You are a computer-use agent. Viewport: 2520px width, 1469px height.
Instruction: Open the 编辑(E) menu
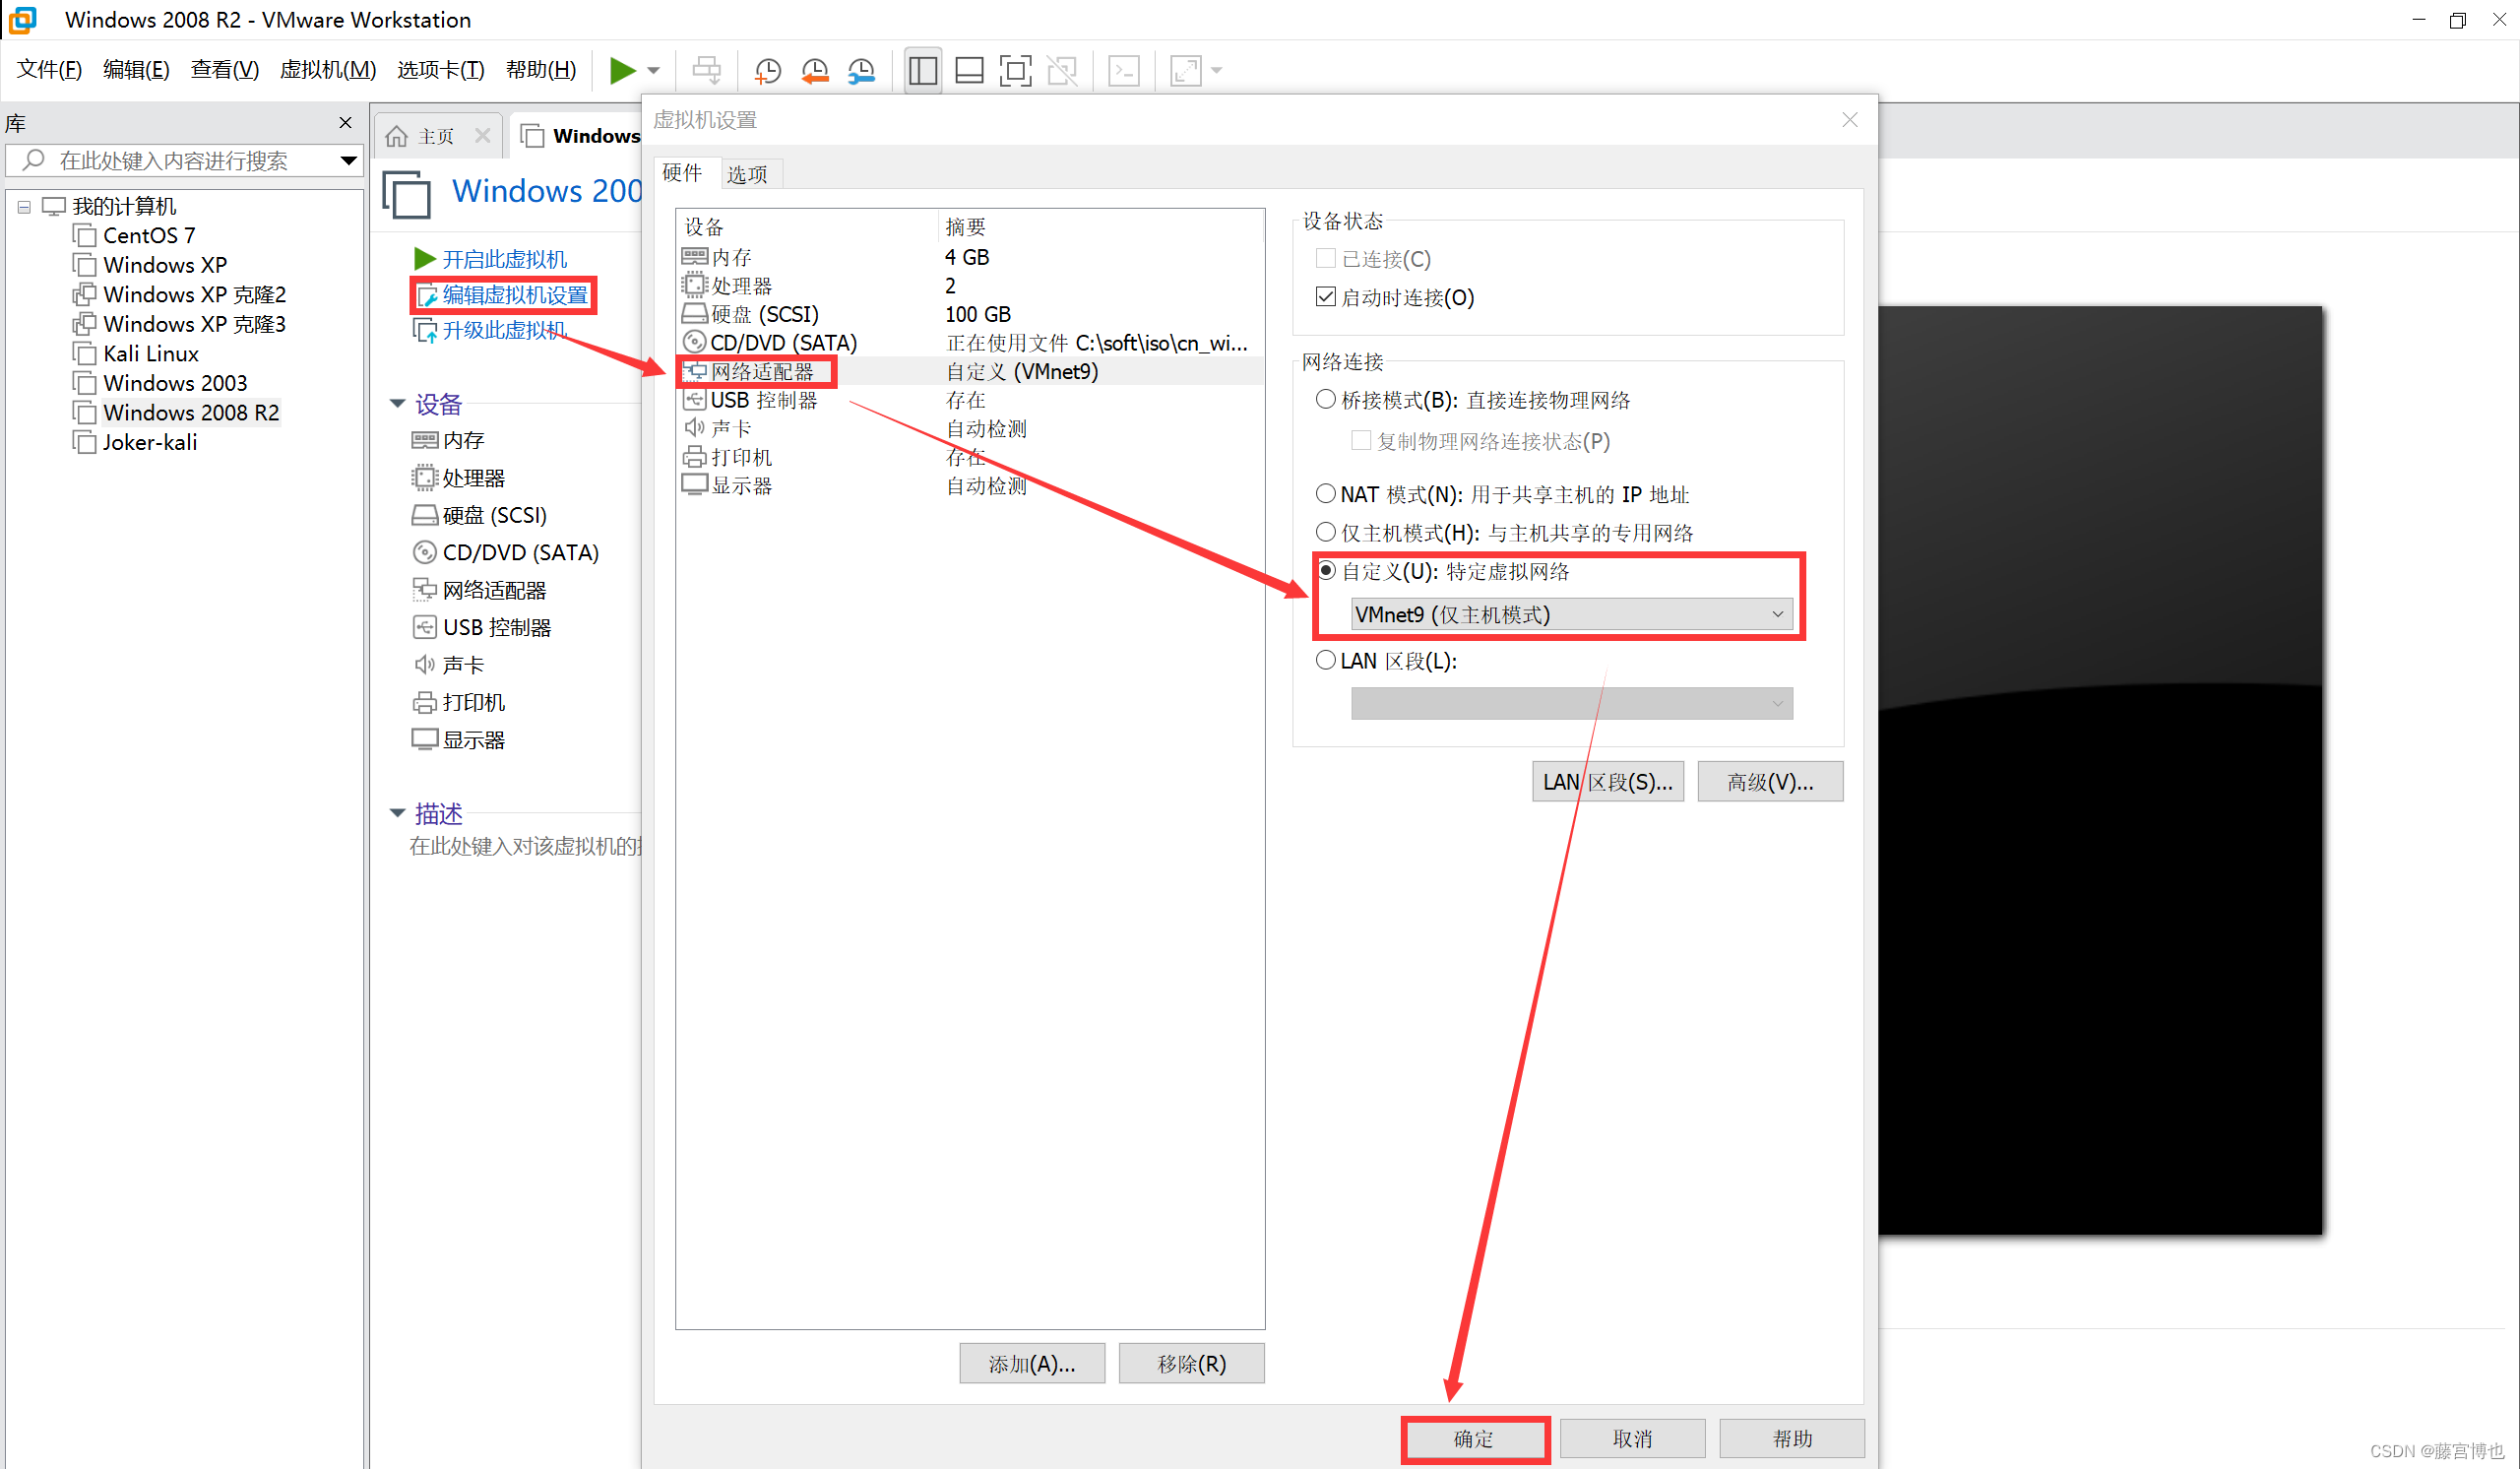tap(136, 69)
